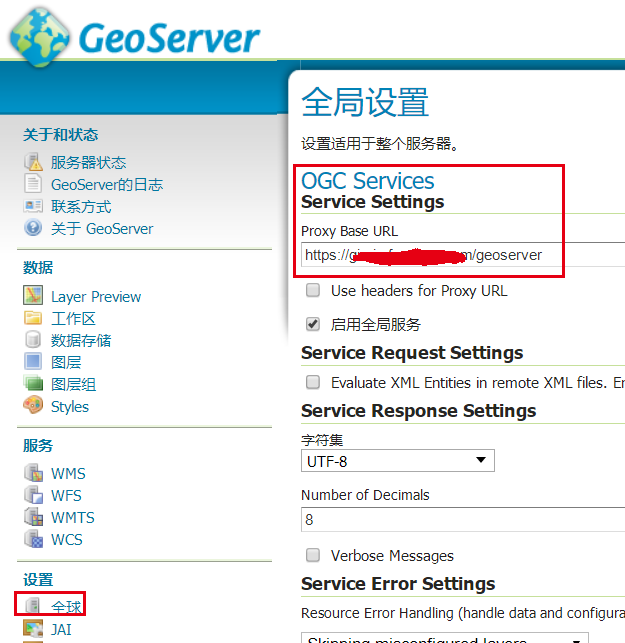Enable Use headers for Proxy URL

click(313, 290)
